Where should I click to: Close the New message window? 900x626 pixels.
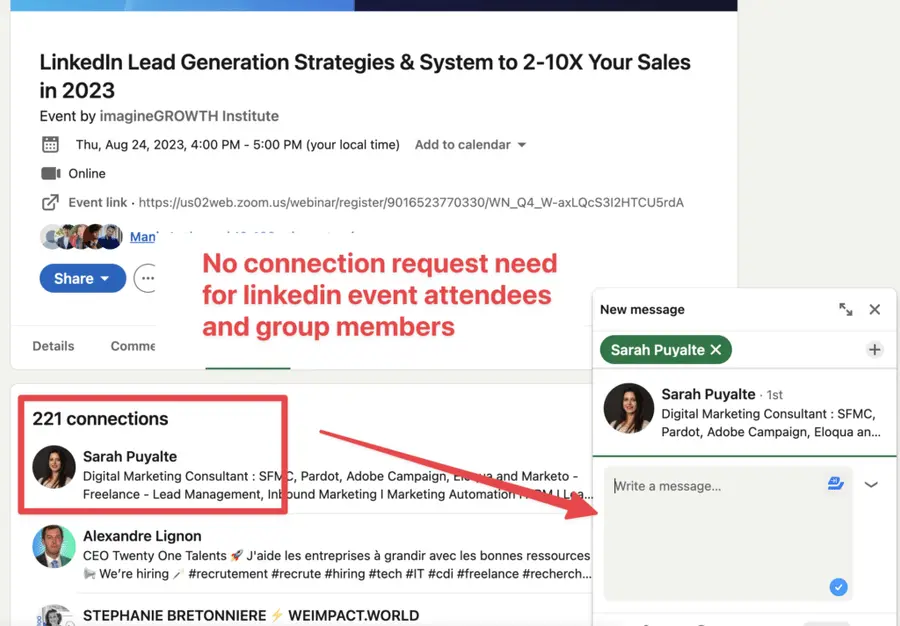pyautogui.click(x=875, y=309)
